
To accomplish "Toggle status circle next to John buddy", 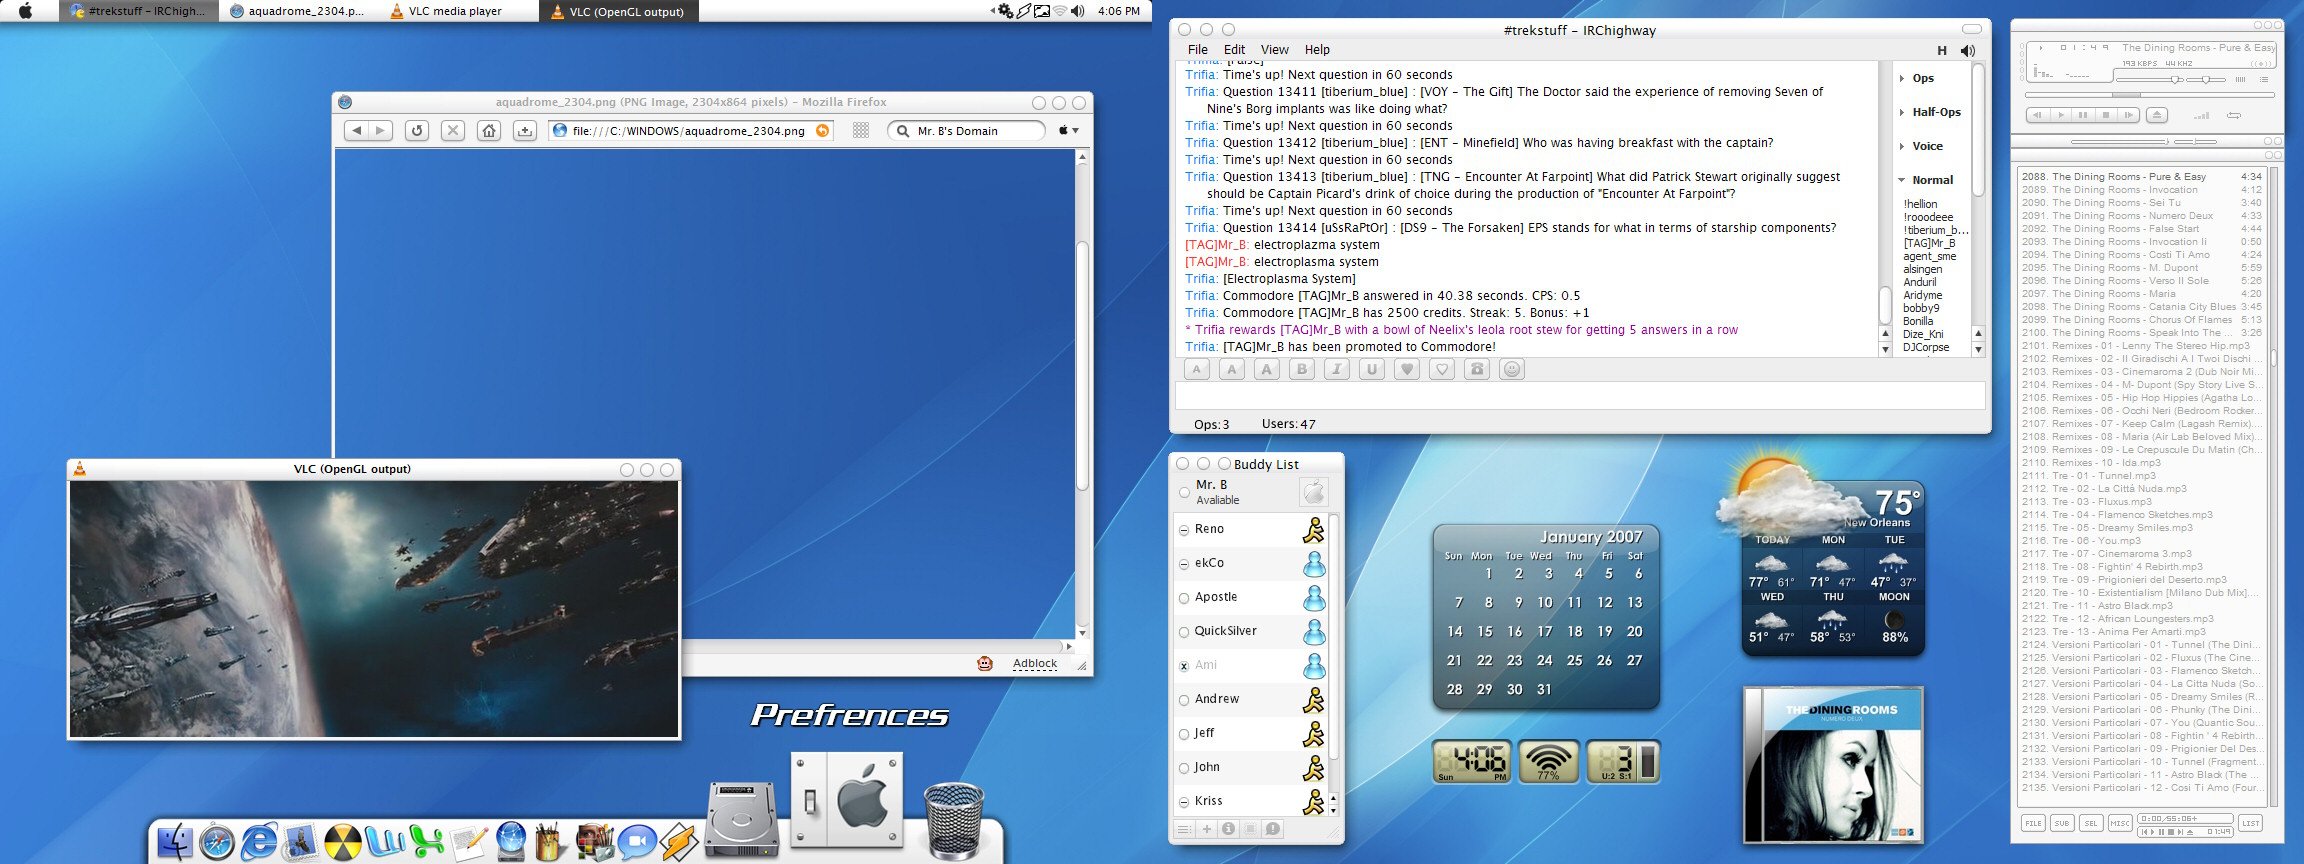I will pyautogui.click(x=1184, y=768).
